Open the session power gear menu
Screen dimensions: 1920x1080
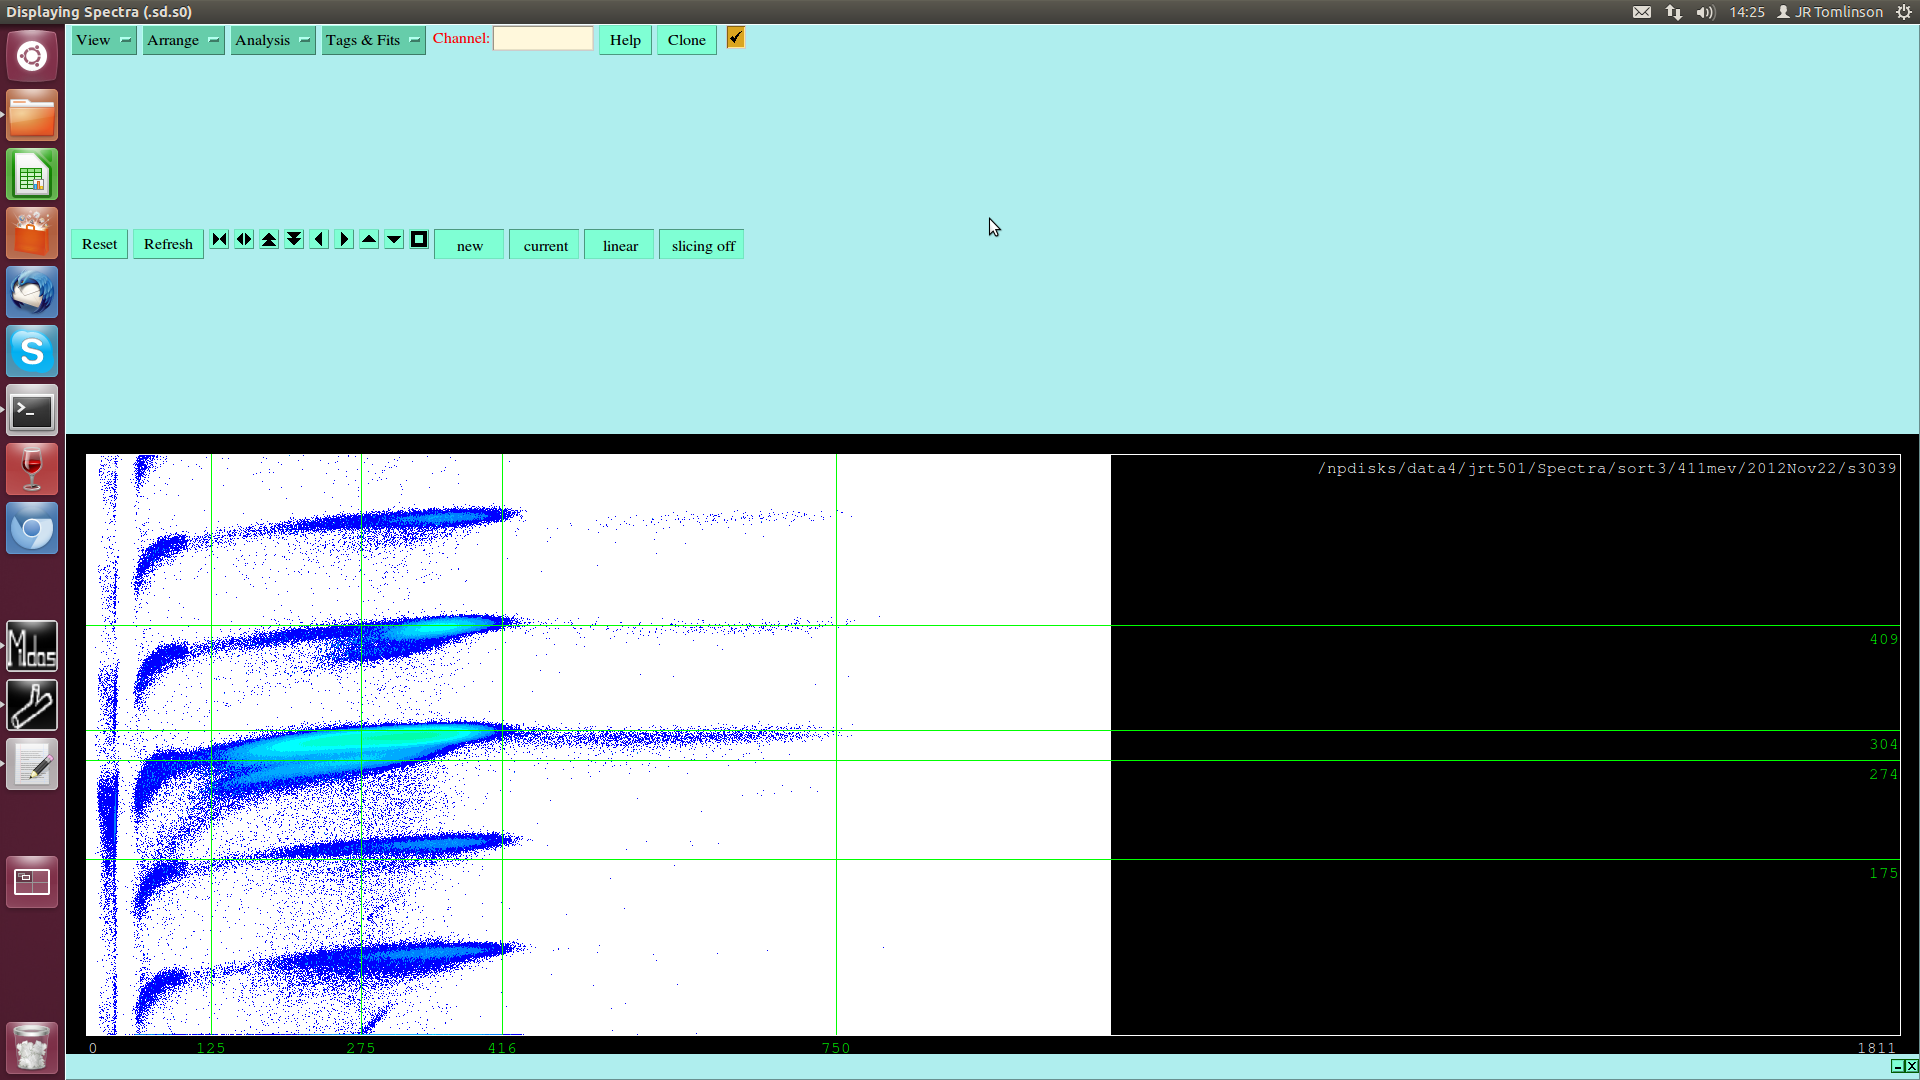1904,12
